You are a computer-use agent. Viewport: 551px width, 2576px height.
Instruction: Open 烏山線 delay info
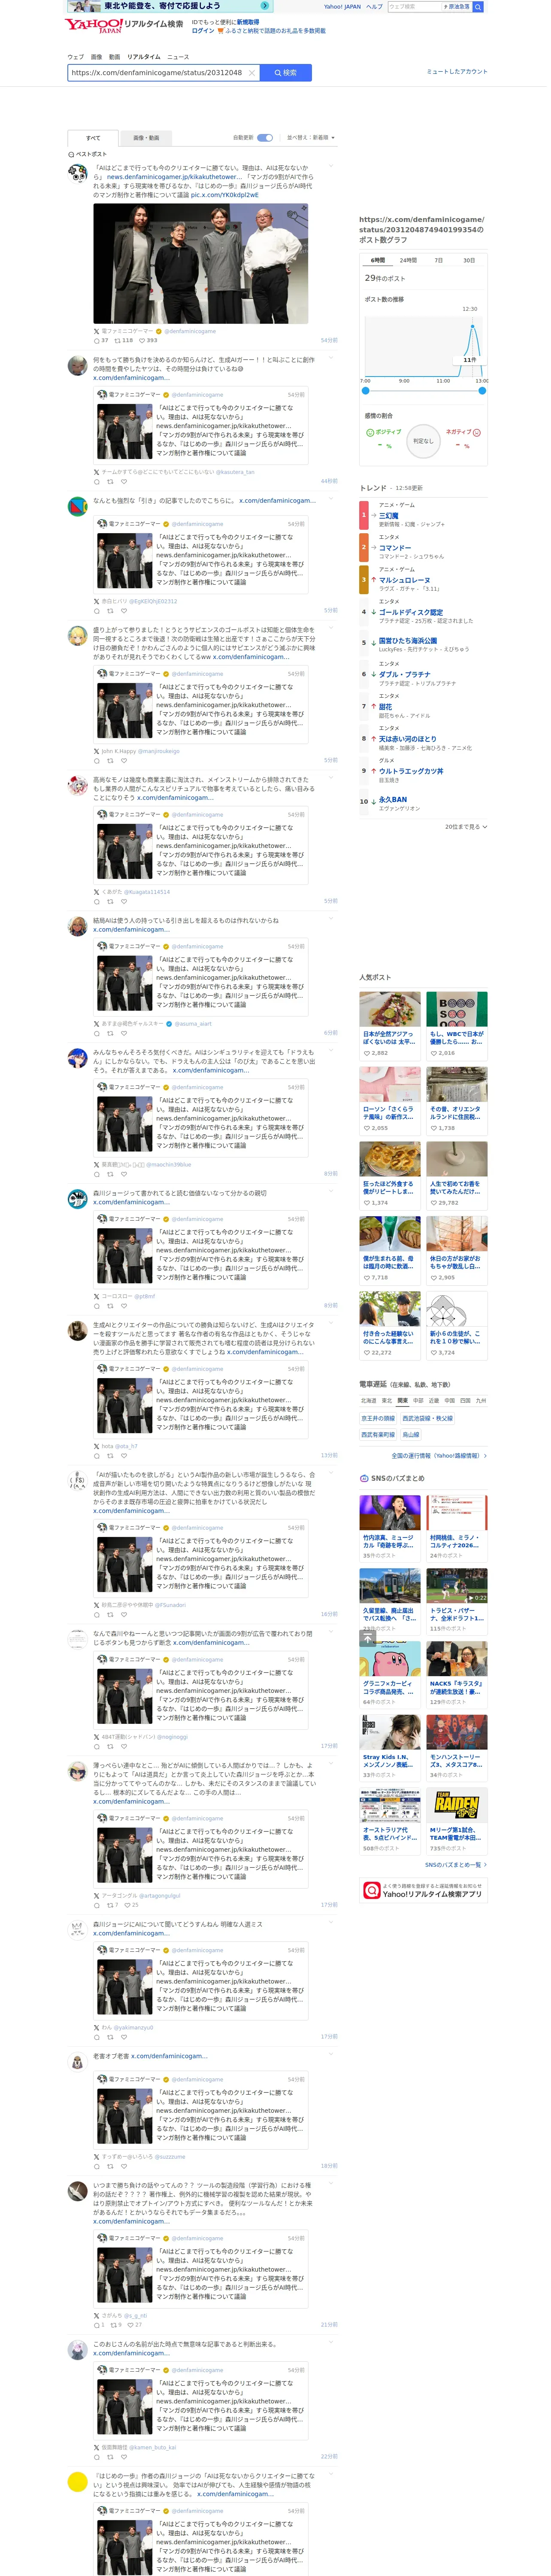[411, 1435]
